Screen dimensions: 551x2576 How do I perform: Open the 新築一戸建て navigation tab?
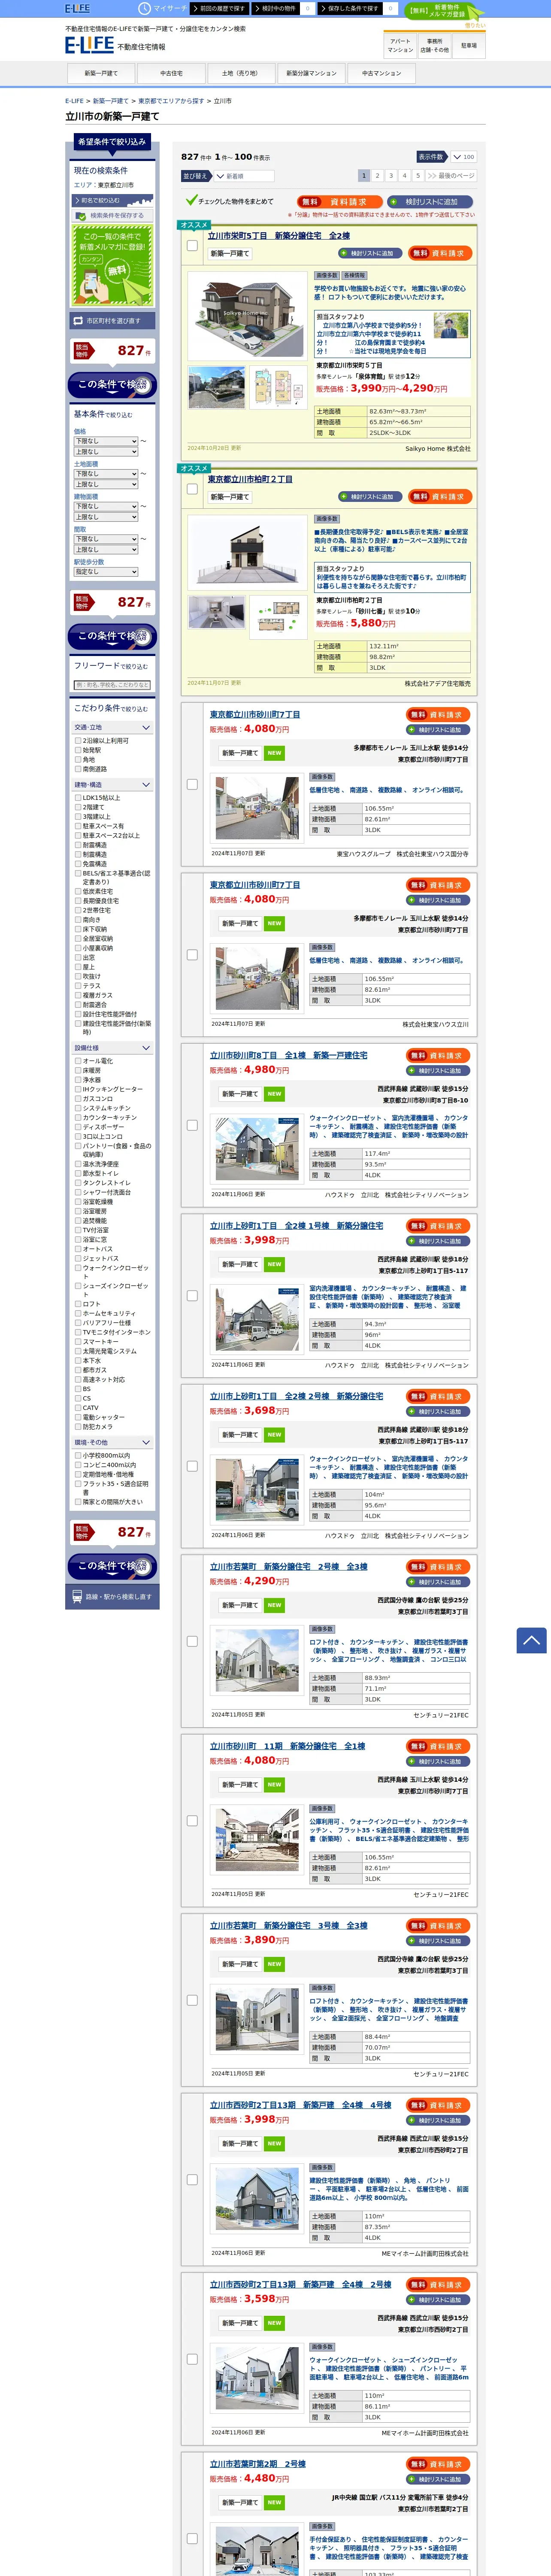(x=101, y=73)
